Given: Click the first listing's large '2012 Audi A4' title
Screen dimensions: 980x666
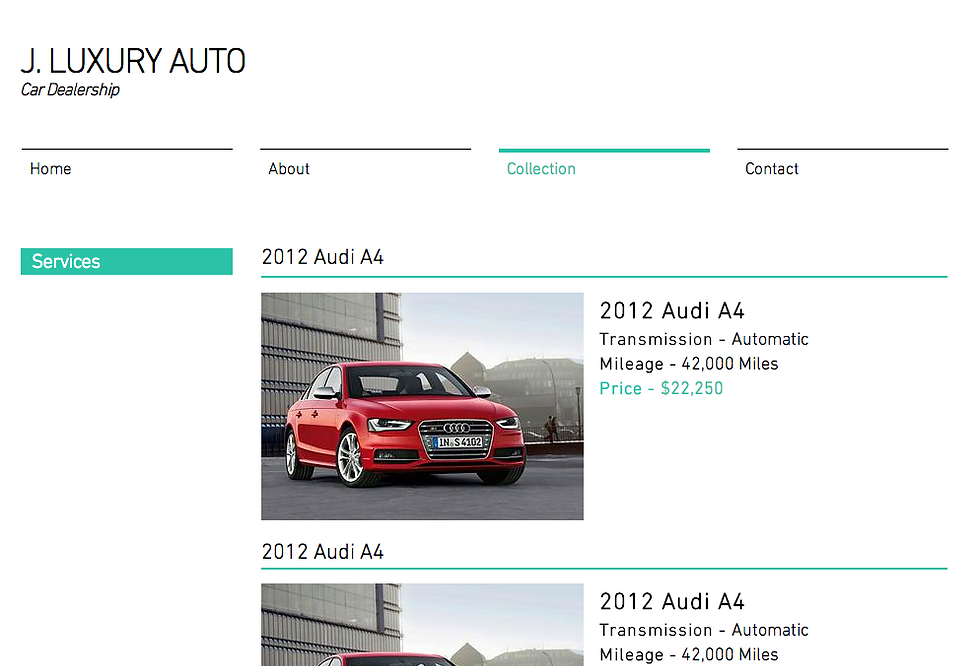Looking at the screenshot, I should (672, 311).
